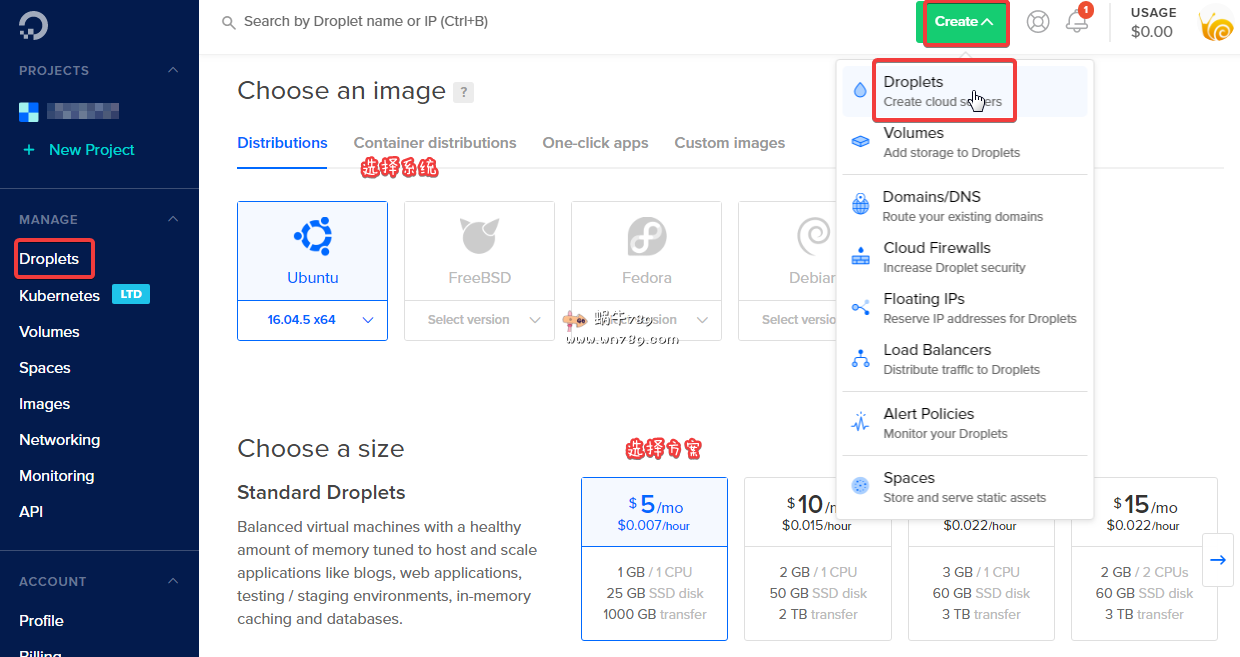This screenshot has height=657, width=1240.
Task: Collapse the MANAGE sidebar section
Action: [173, 219]
